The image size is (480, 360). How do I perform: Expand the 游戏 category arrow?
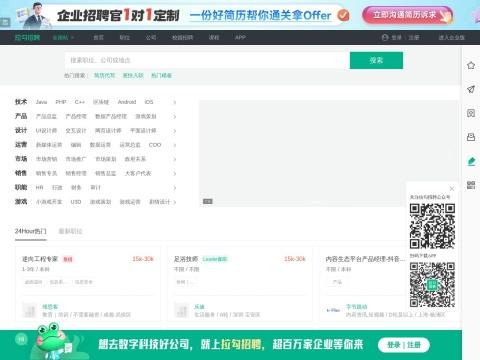174,202
